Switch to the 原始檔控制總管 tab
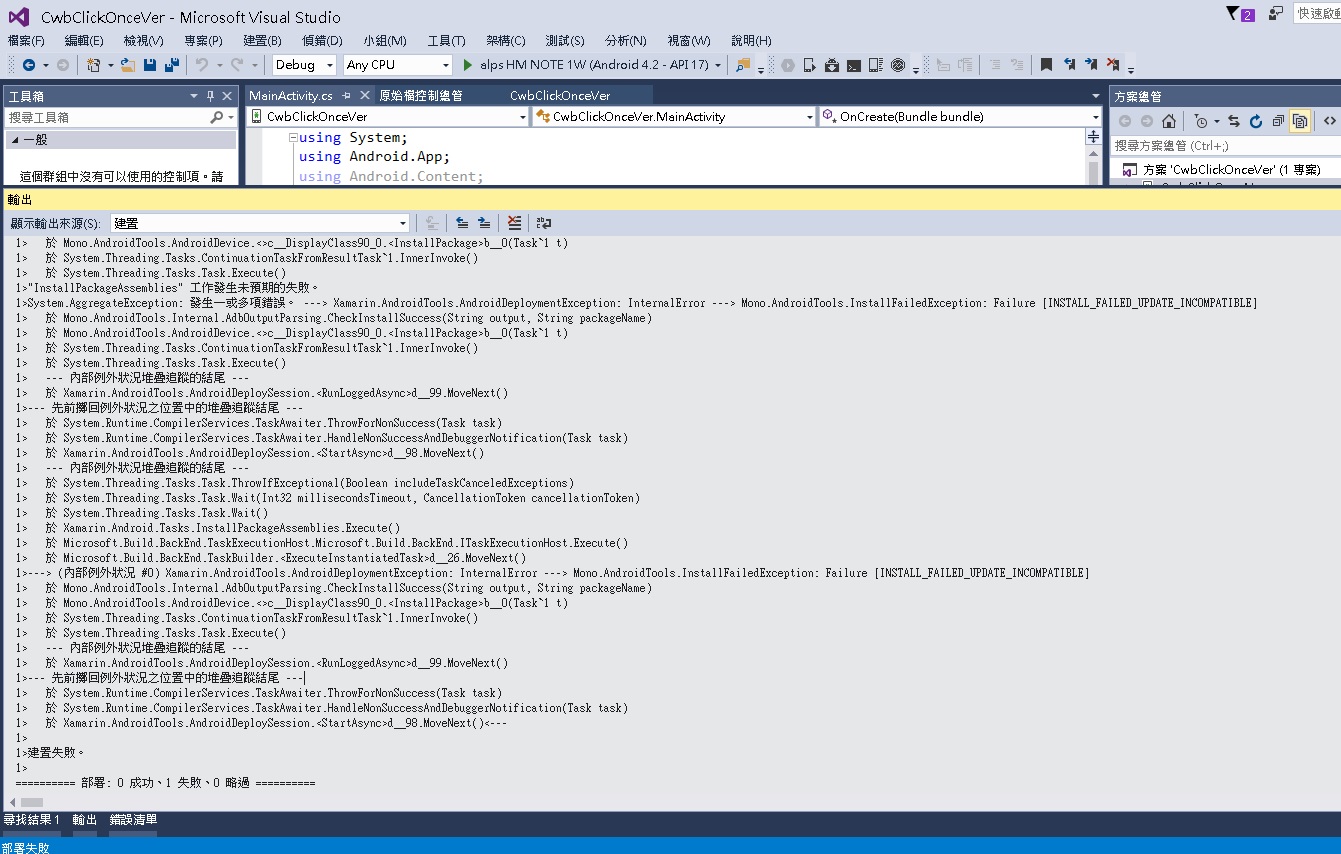The image size is (1341, 854). pos(420,96)
